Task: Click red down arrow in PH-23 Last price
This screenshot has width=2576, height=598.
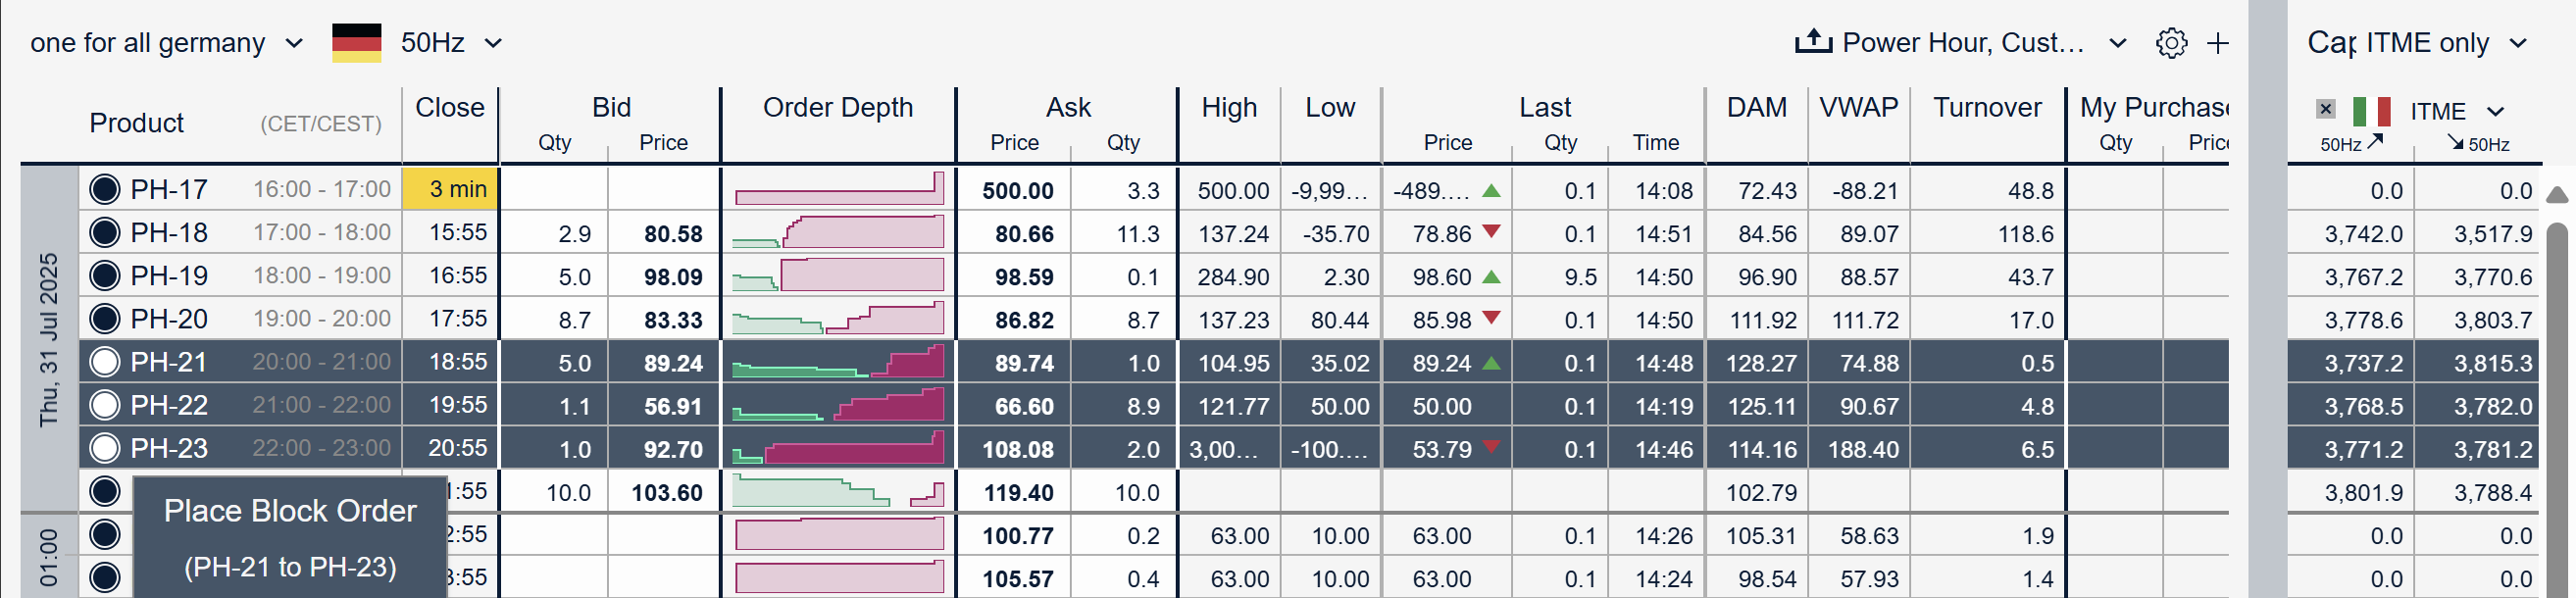Action: 1491,446
